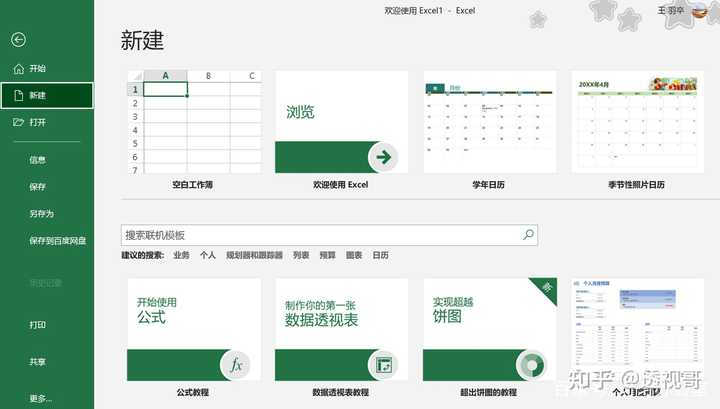720x409 pixels.
Task: Open the 信息 menu item
Action: pos(38,160)
